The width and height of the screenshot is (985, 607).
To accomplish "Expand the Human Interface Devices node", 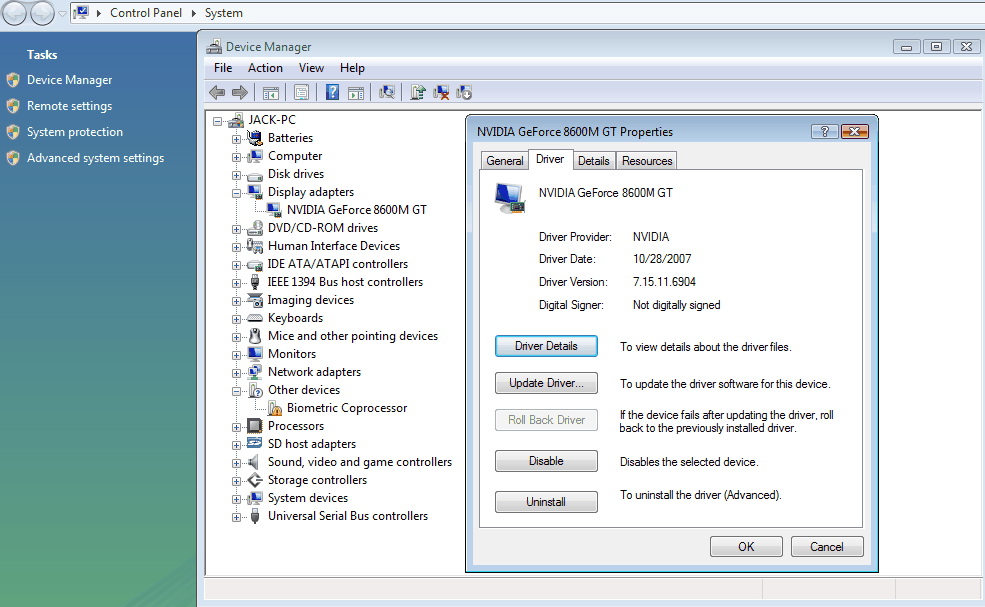I will pos(236,247).
